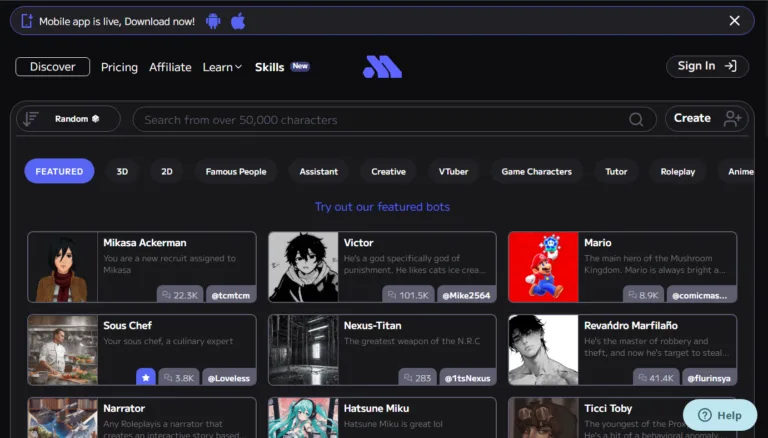Click creator tag @tcmtcm

[x=231, y=295]
